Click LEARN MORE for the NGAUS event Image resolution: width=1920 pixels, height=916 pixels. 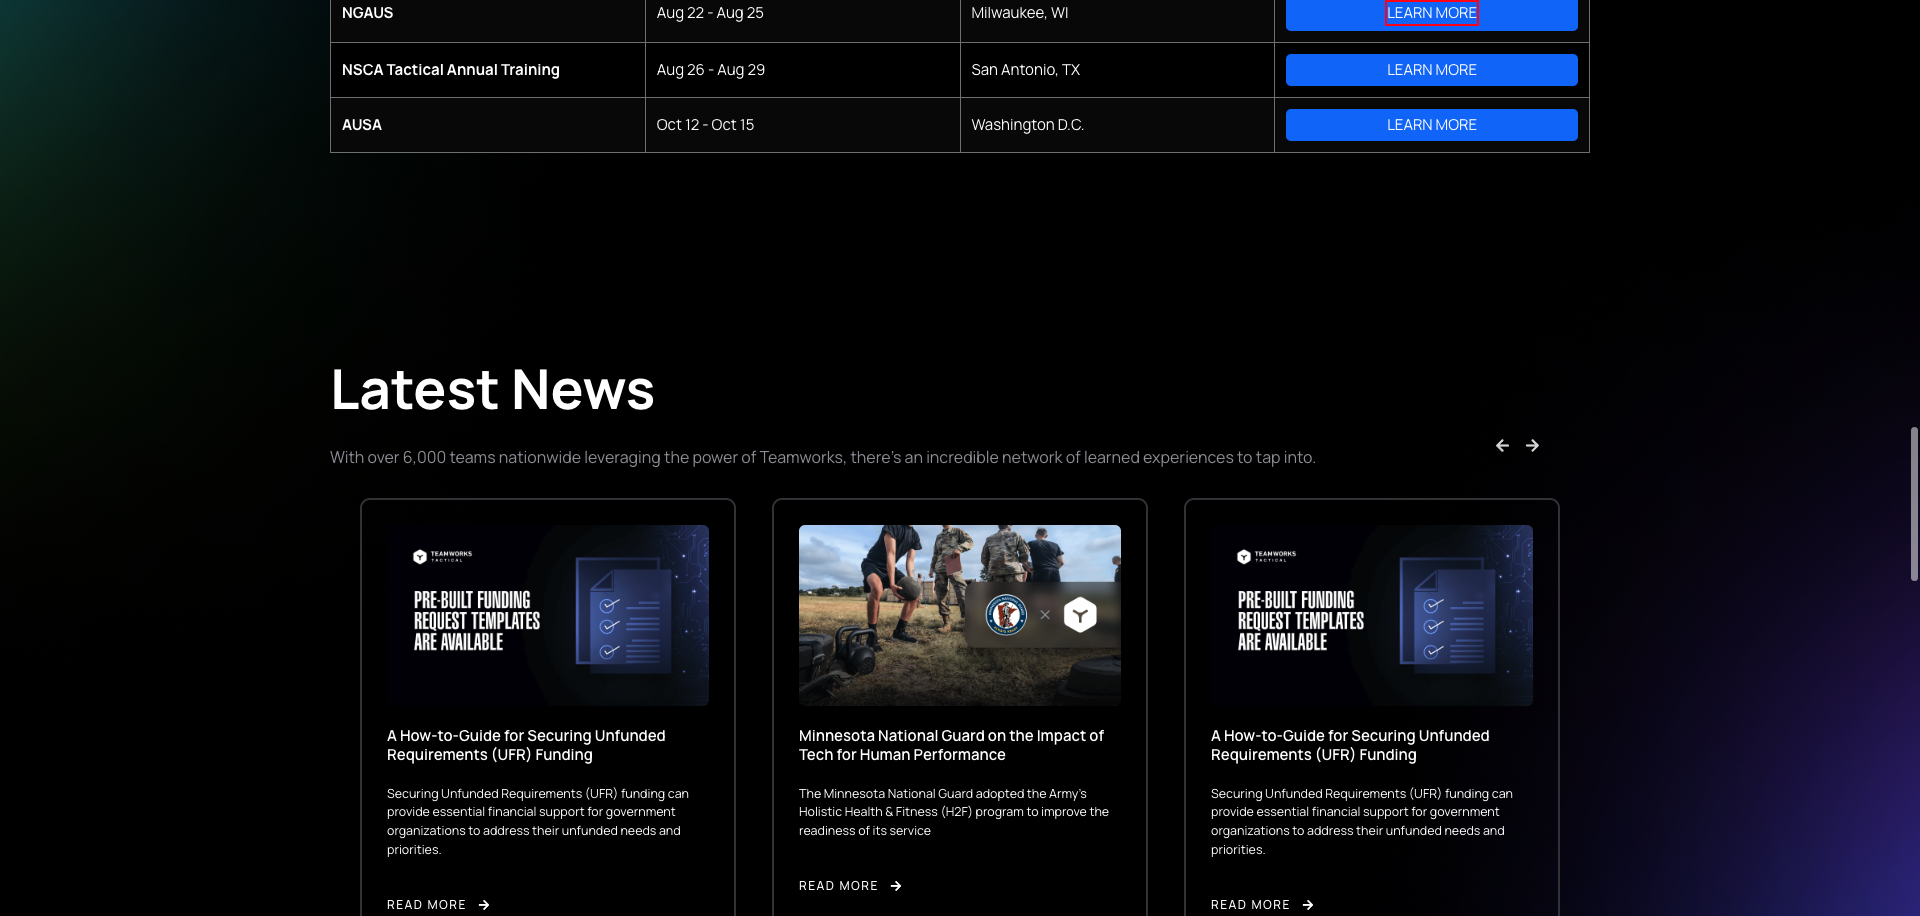tap(1431, 13)
